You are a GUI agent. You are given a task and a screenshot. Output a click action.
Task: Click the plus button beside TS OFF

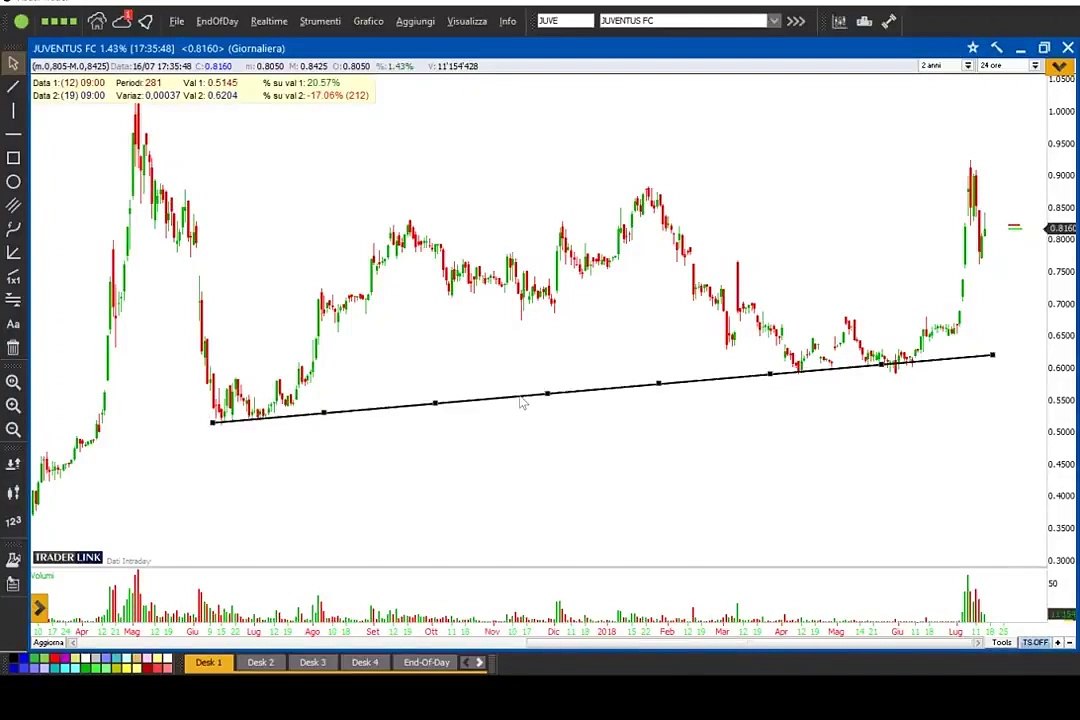click(1058, 642)
